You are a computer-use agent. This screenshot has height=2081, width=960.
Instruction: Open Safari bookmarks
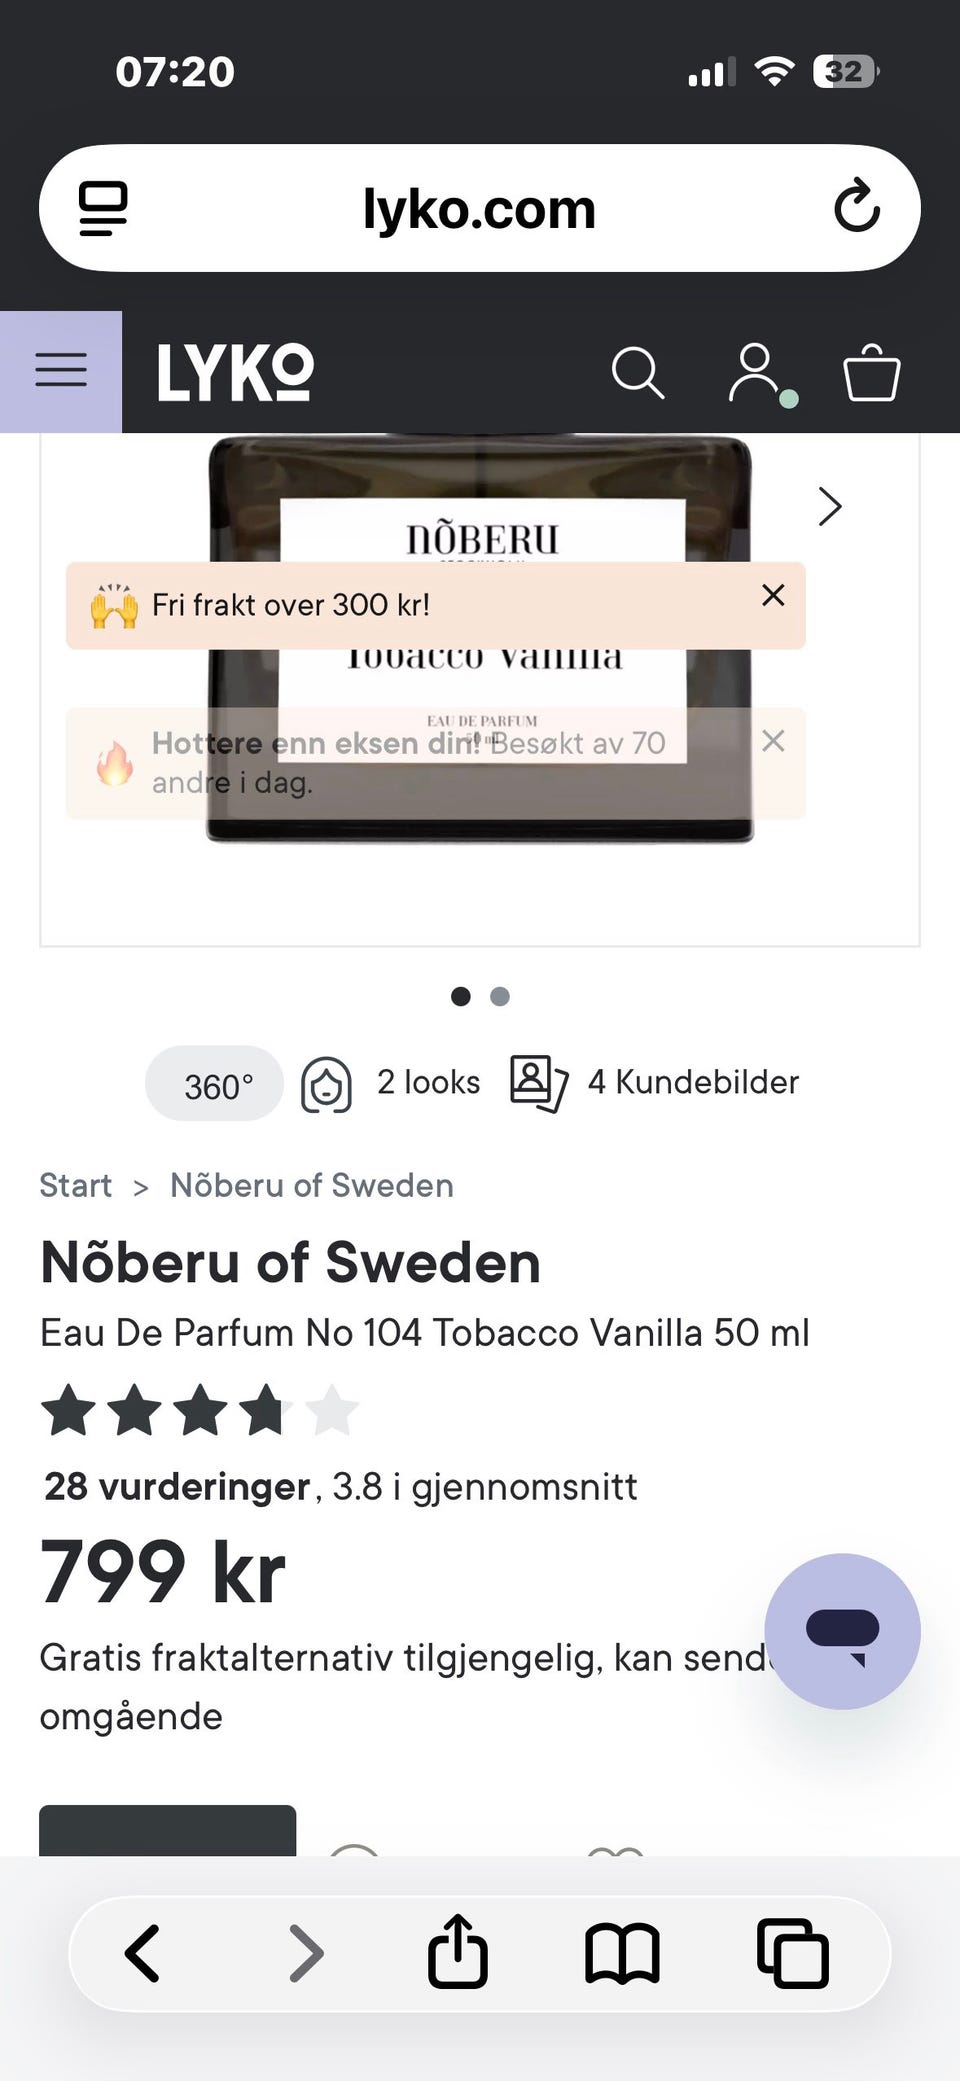click(x=622, y=1953)
